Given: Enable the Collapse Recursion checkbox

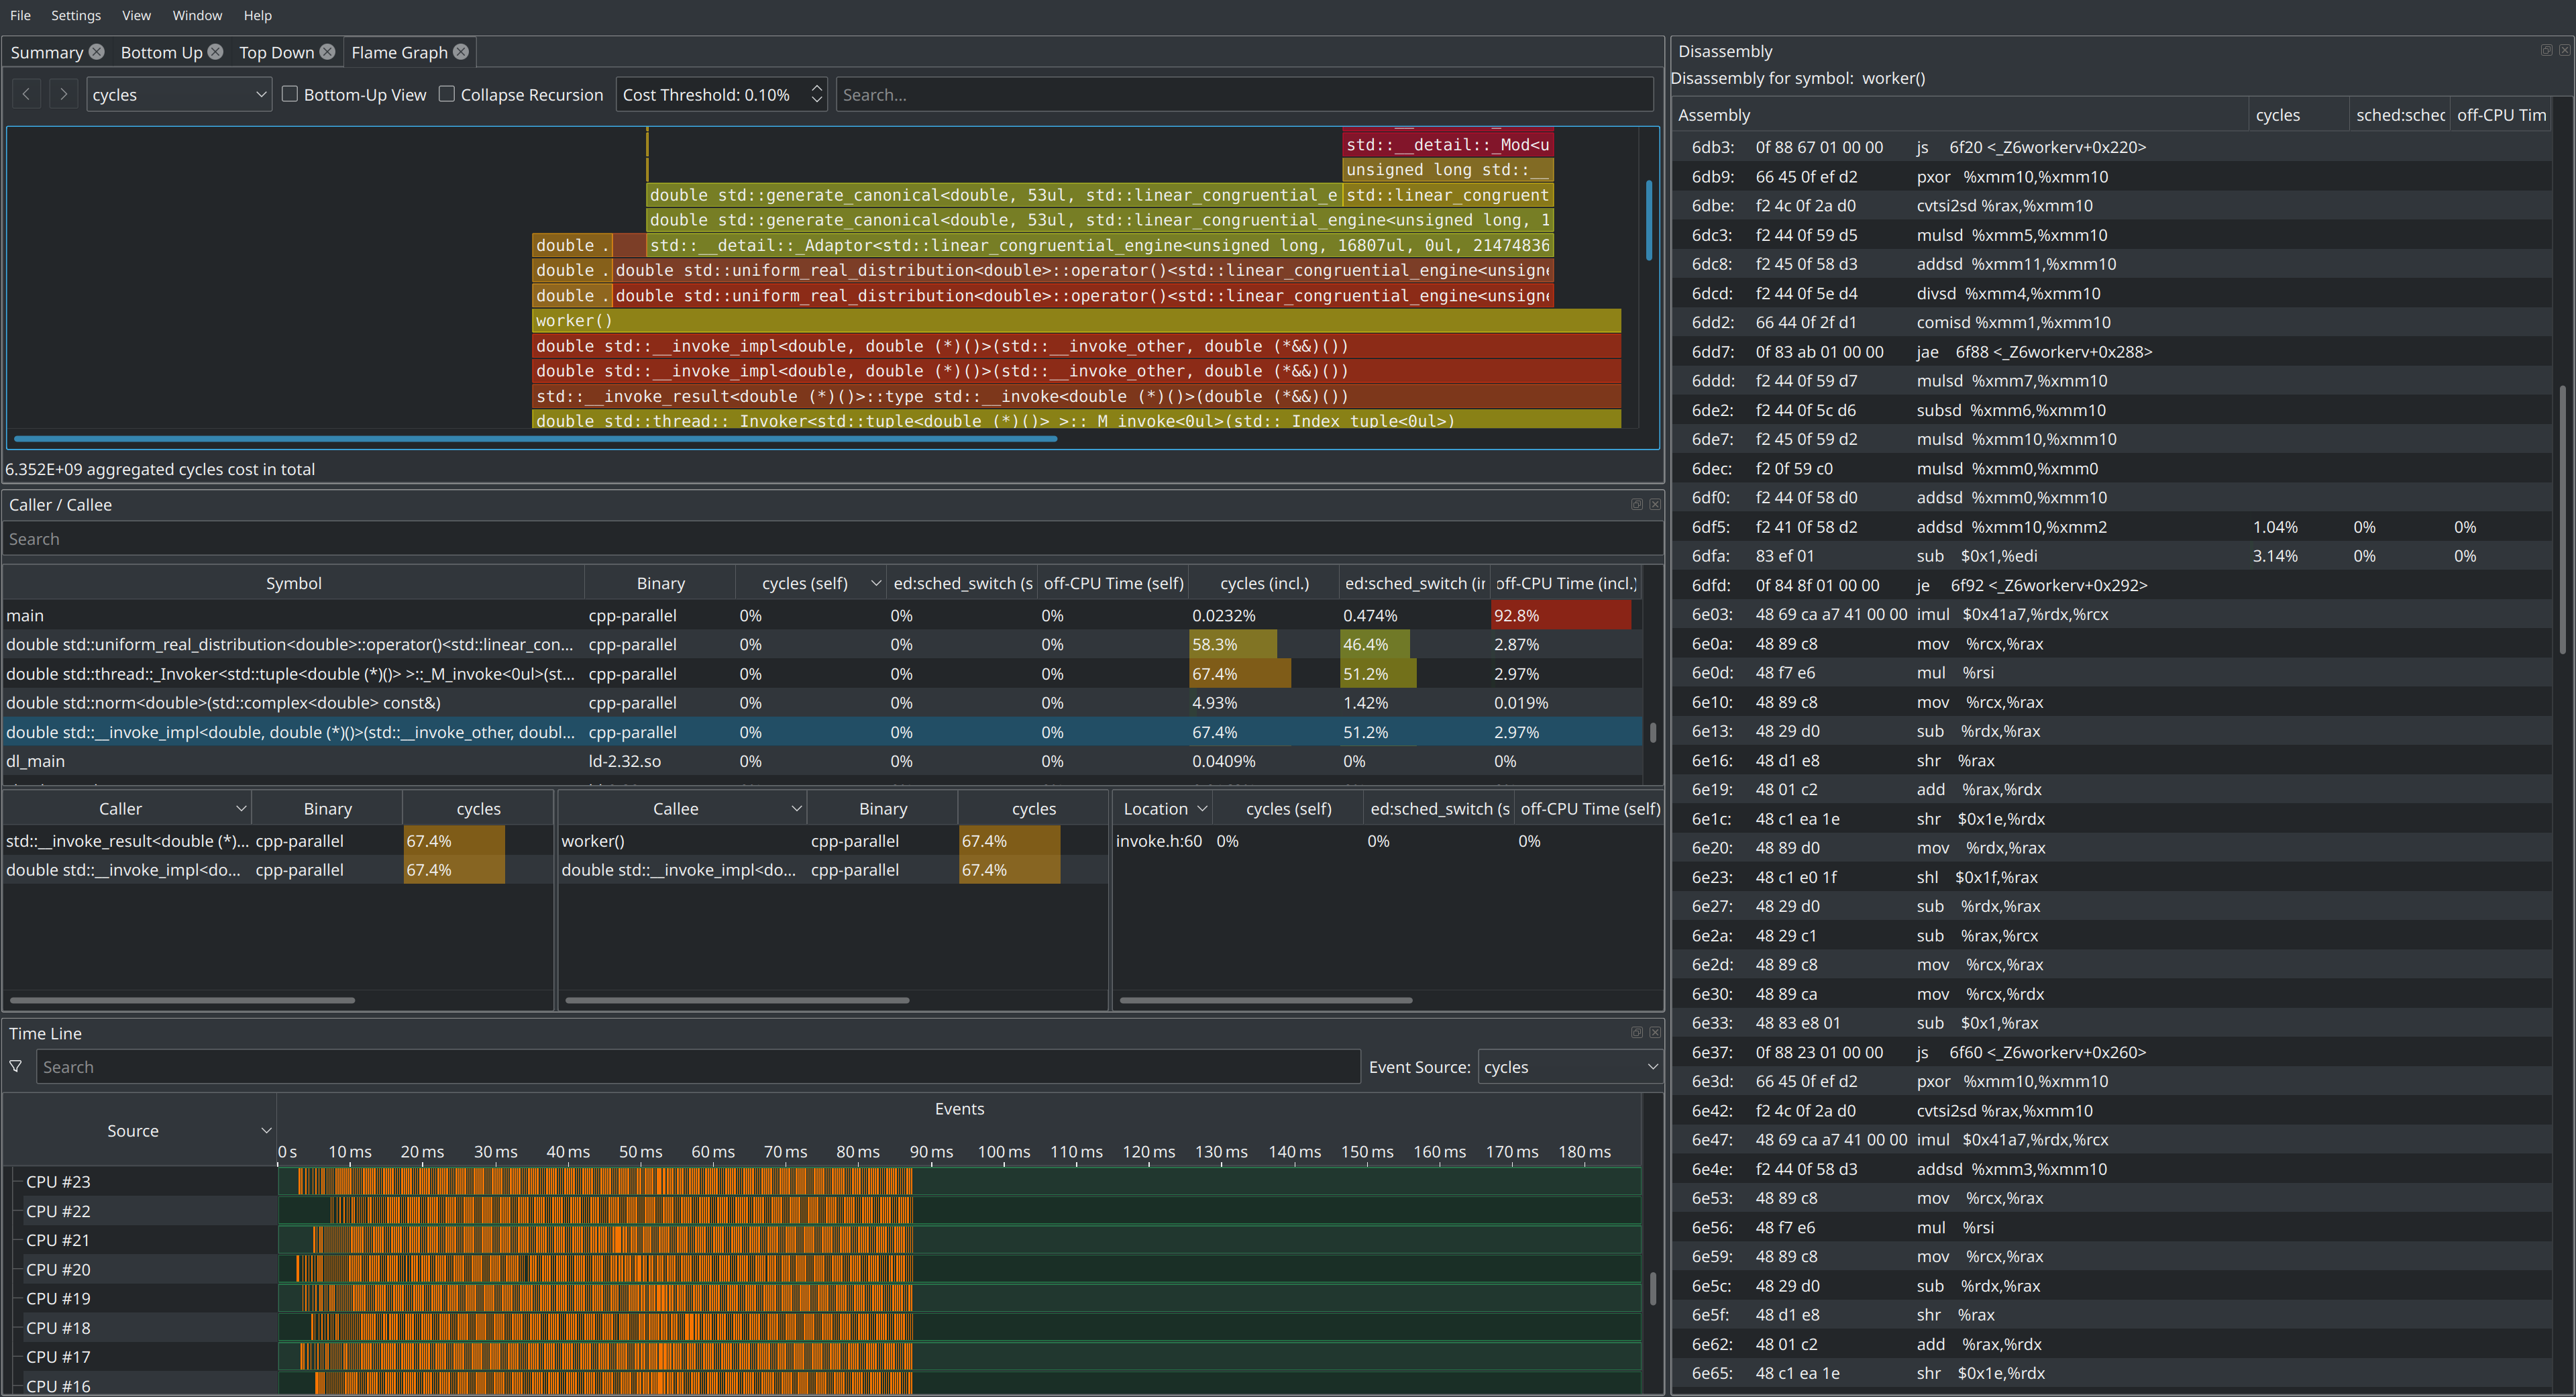Looking at the screenshot, I should click(447, 94).
